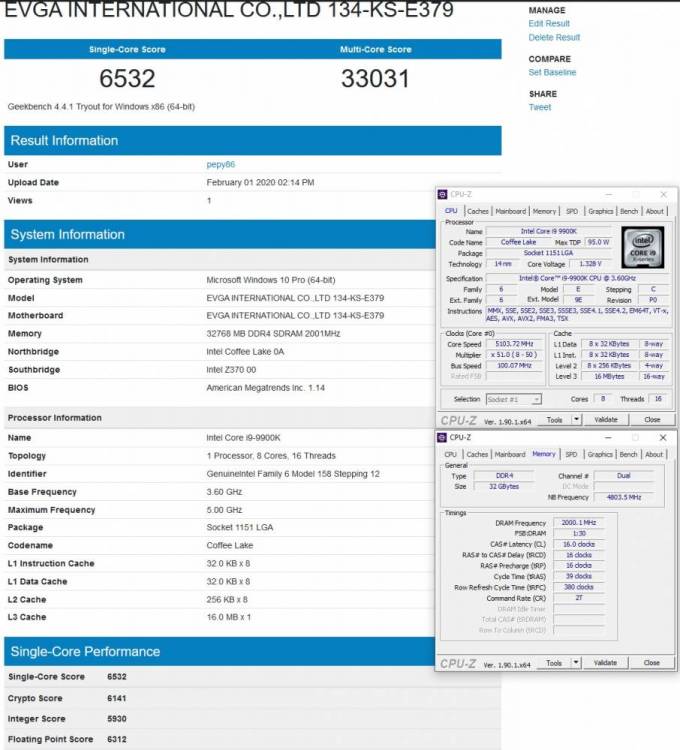The width and height of the screenshot is (680, 750).
Task: Open Graphics tab in bottom CPU-Z window
Action: [600, 454]
